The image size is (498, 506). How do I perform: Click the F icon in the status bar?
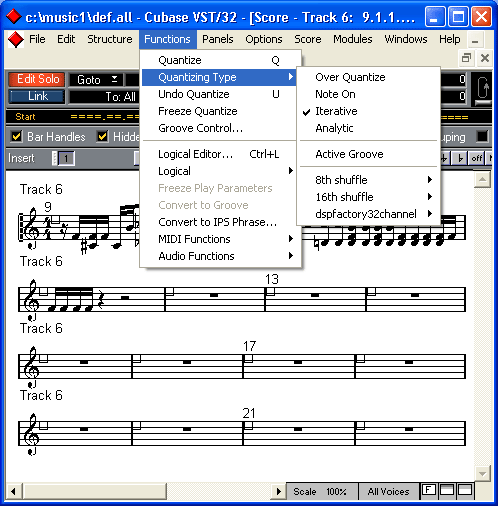[x=428, y=490]
